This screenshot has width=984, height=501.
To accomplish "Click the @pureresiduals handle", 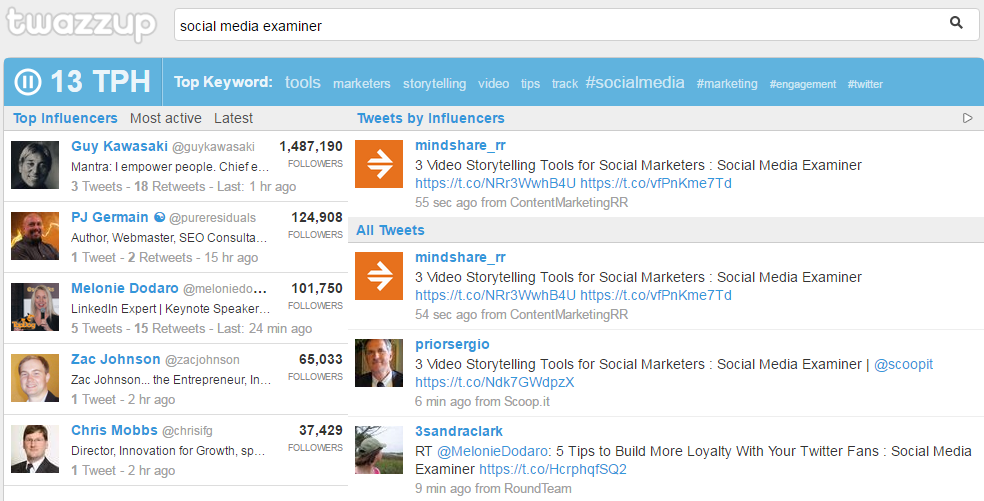I will [x=213, y=218].
